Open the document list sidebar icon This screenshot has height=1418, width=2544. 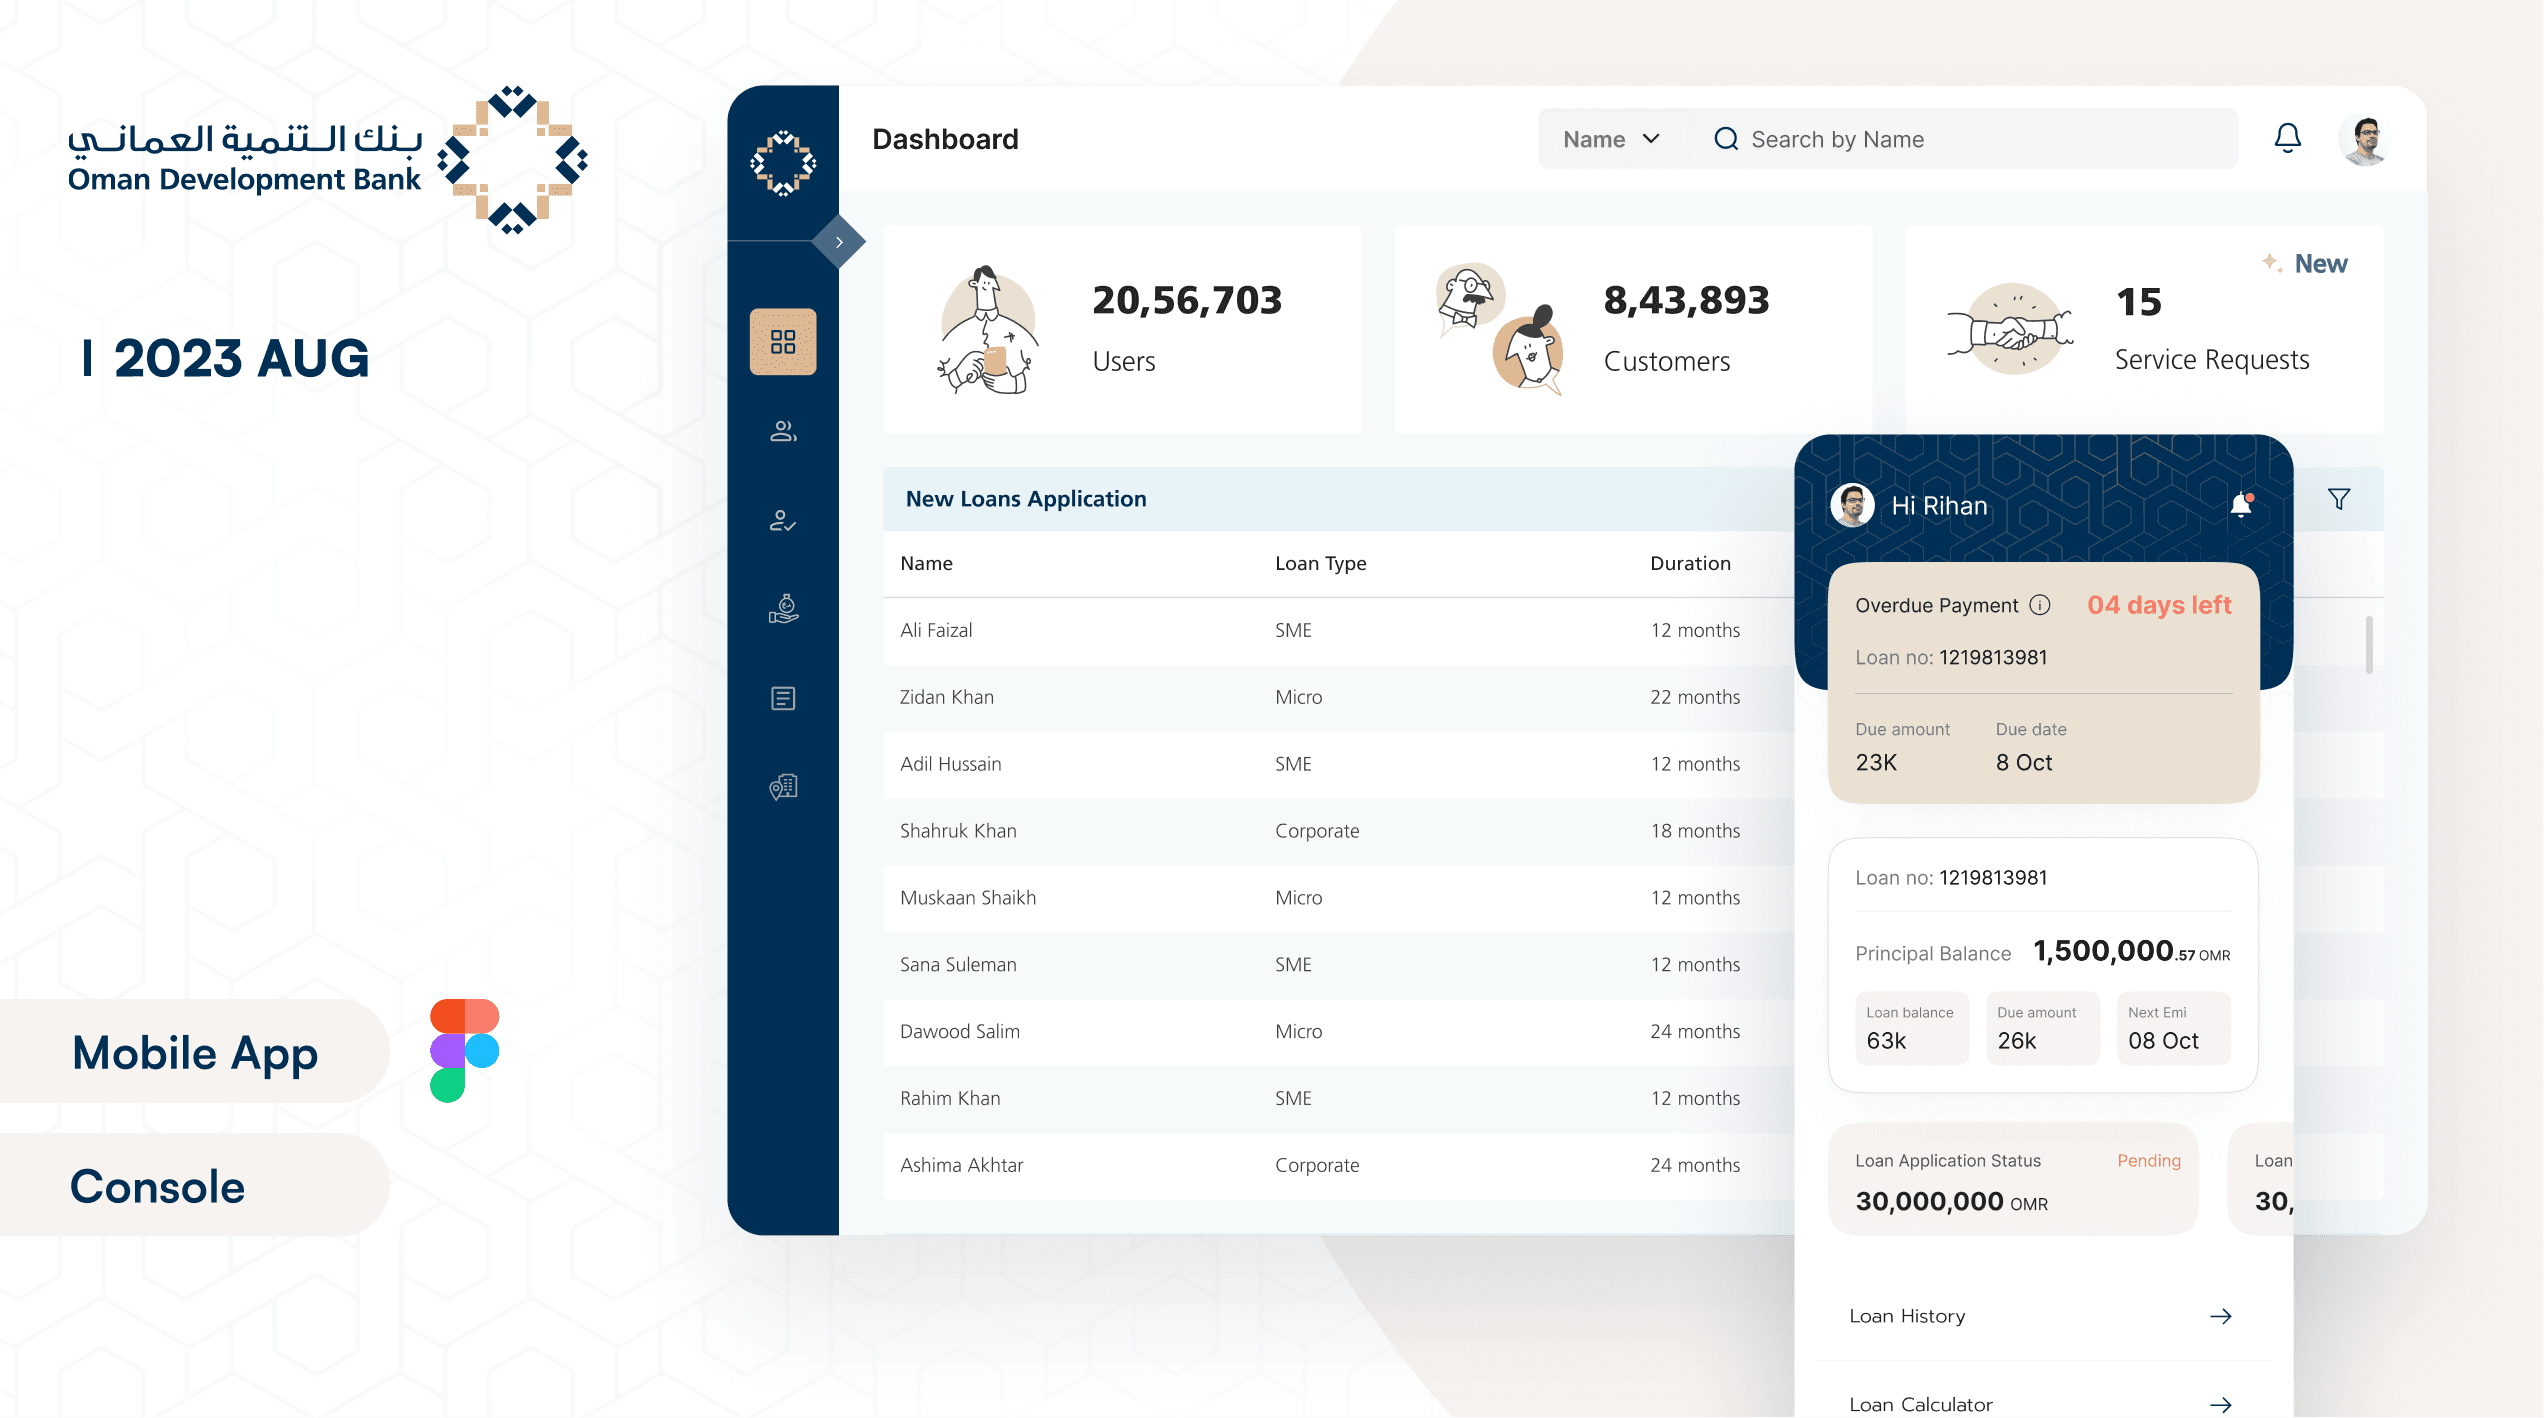tap(783, 698)
